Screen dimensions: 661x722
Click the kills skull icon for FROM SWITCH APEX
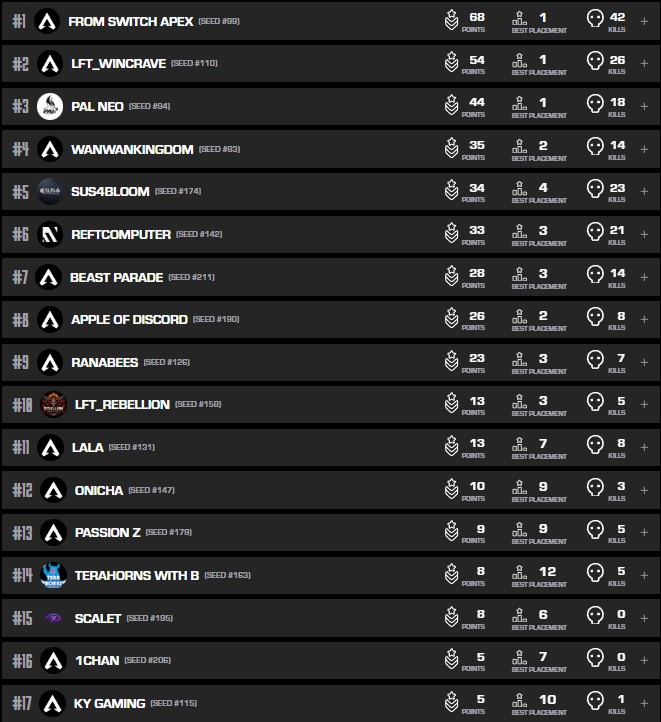(x=595, y=20)
